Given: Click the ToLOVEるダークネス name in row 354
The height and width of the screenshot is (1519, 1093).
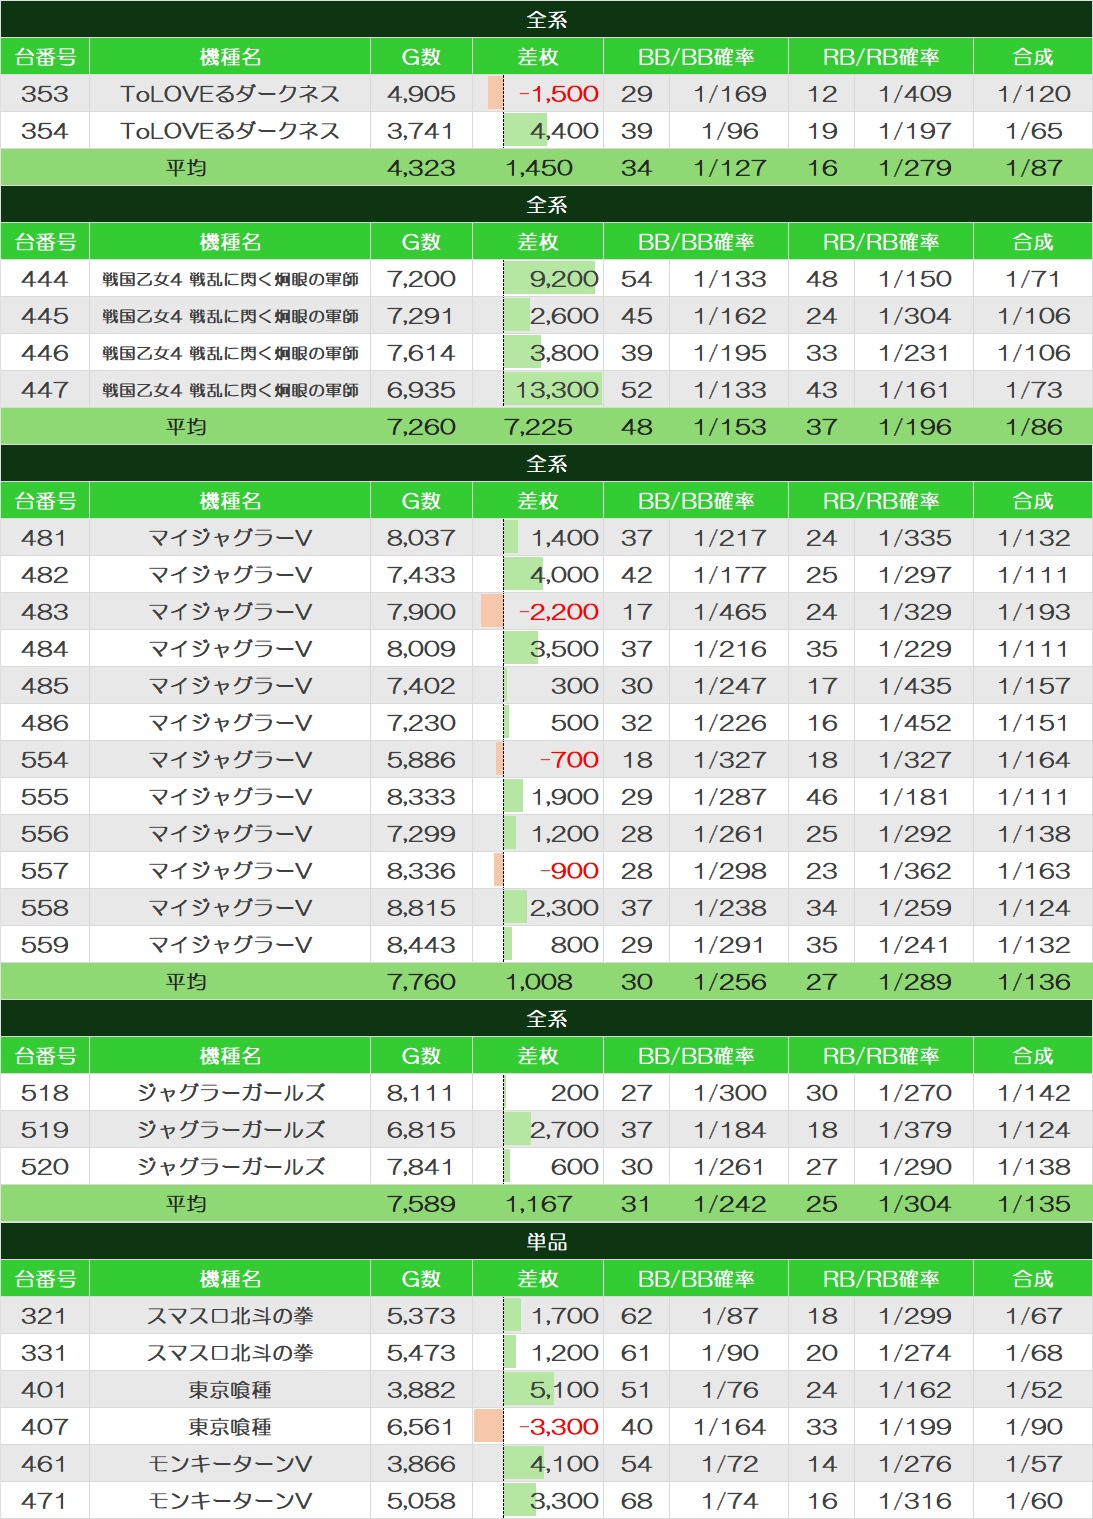Looking at the screenshot, I should [230, 131].
